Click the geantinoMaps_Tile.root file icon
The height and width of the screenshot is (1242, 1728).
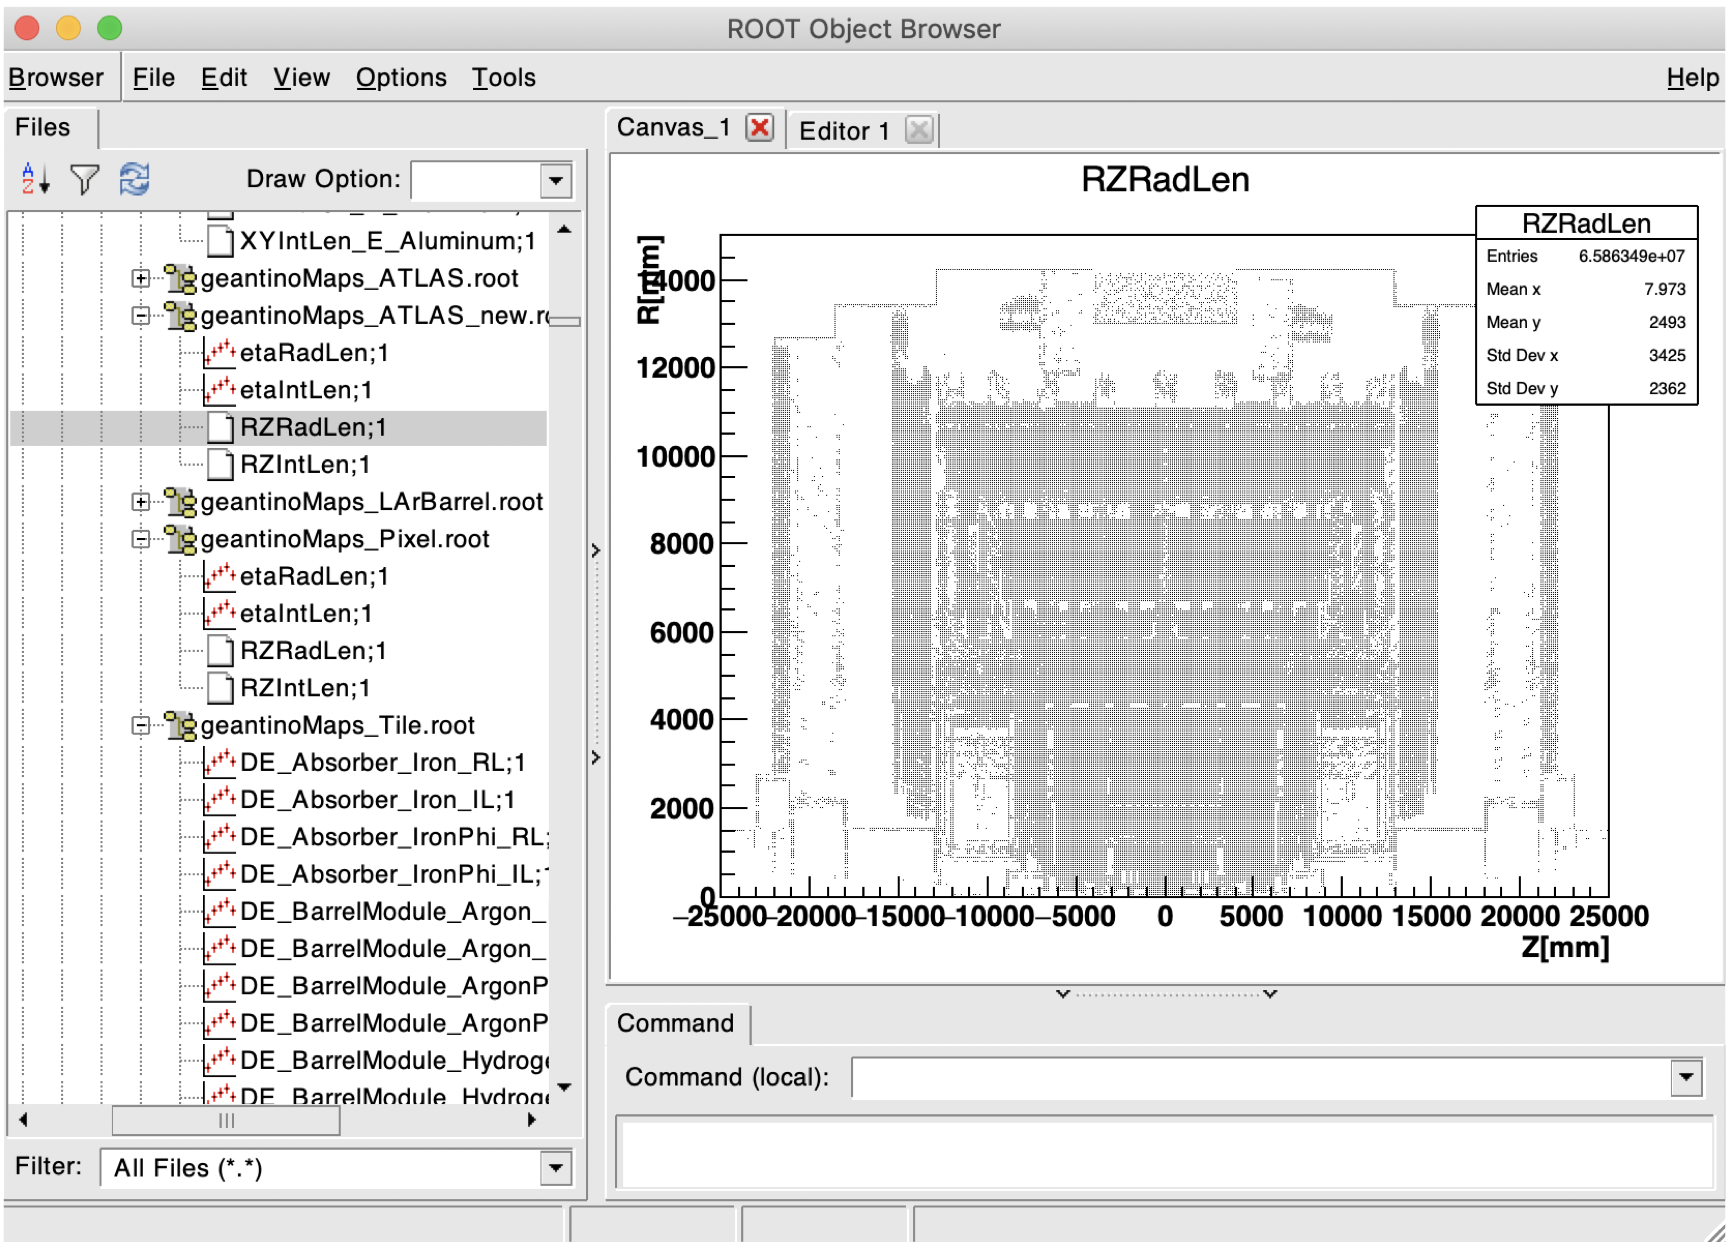point(180,725)
